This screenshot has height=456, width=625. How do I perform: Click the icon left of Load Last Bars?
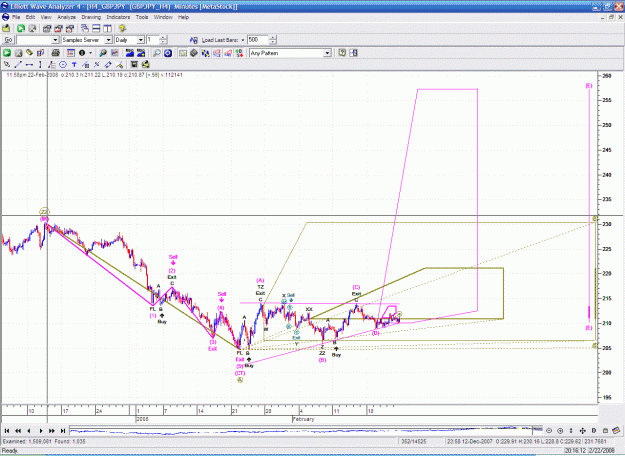coord(194,40)
